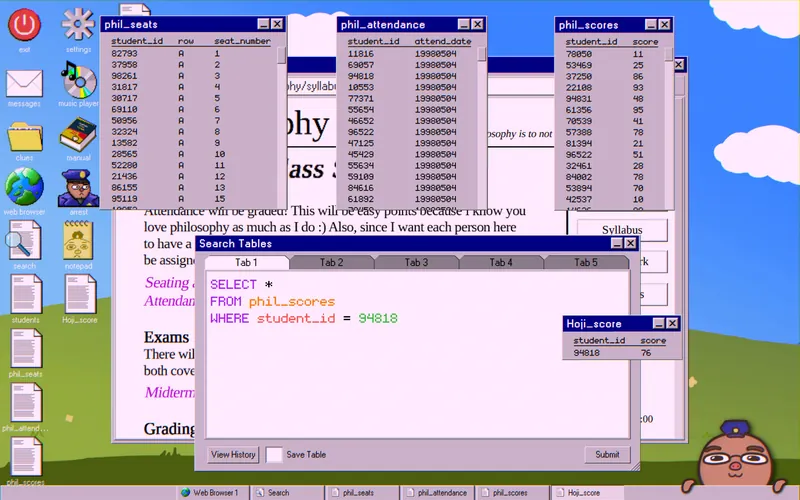Image resolution: width=800 pixels, height=500 pixels.
Task: Open the students table file icon
Action: click(26, 294)
